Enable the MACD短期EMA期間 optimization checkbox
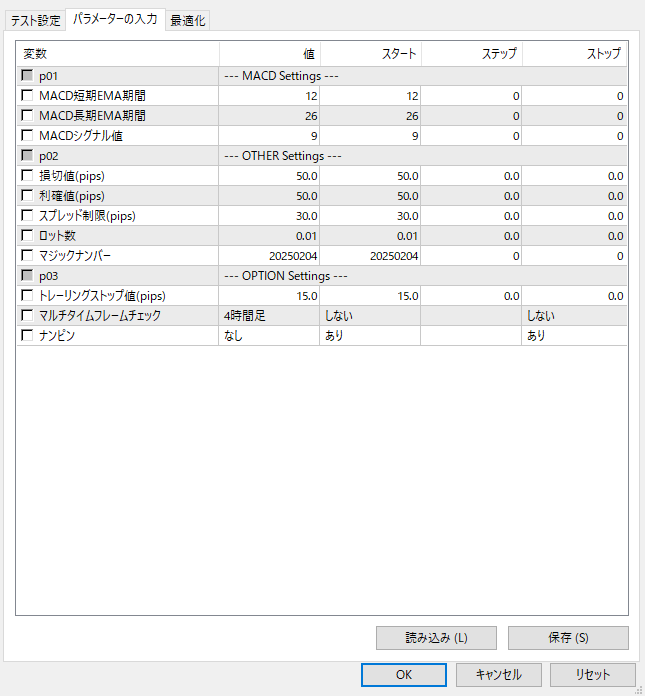This screenshot has height=696, width=645. (x=27, y=96)
